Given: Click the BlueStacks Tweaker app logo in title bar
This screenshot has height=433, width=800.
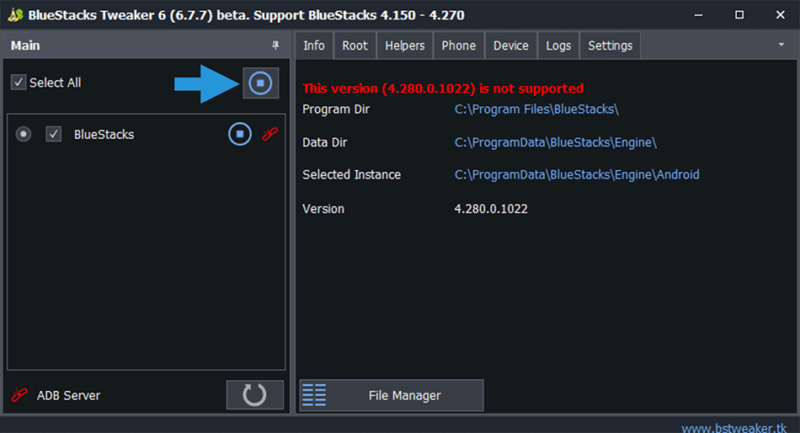Looking at the screenshot, I should pos(15,15).
